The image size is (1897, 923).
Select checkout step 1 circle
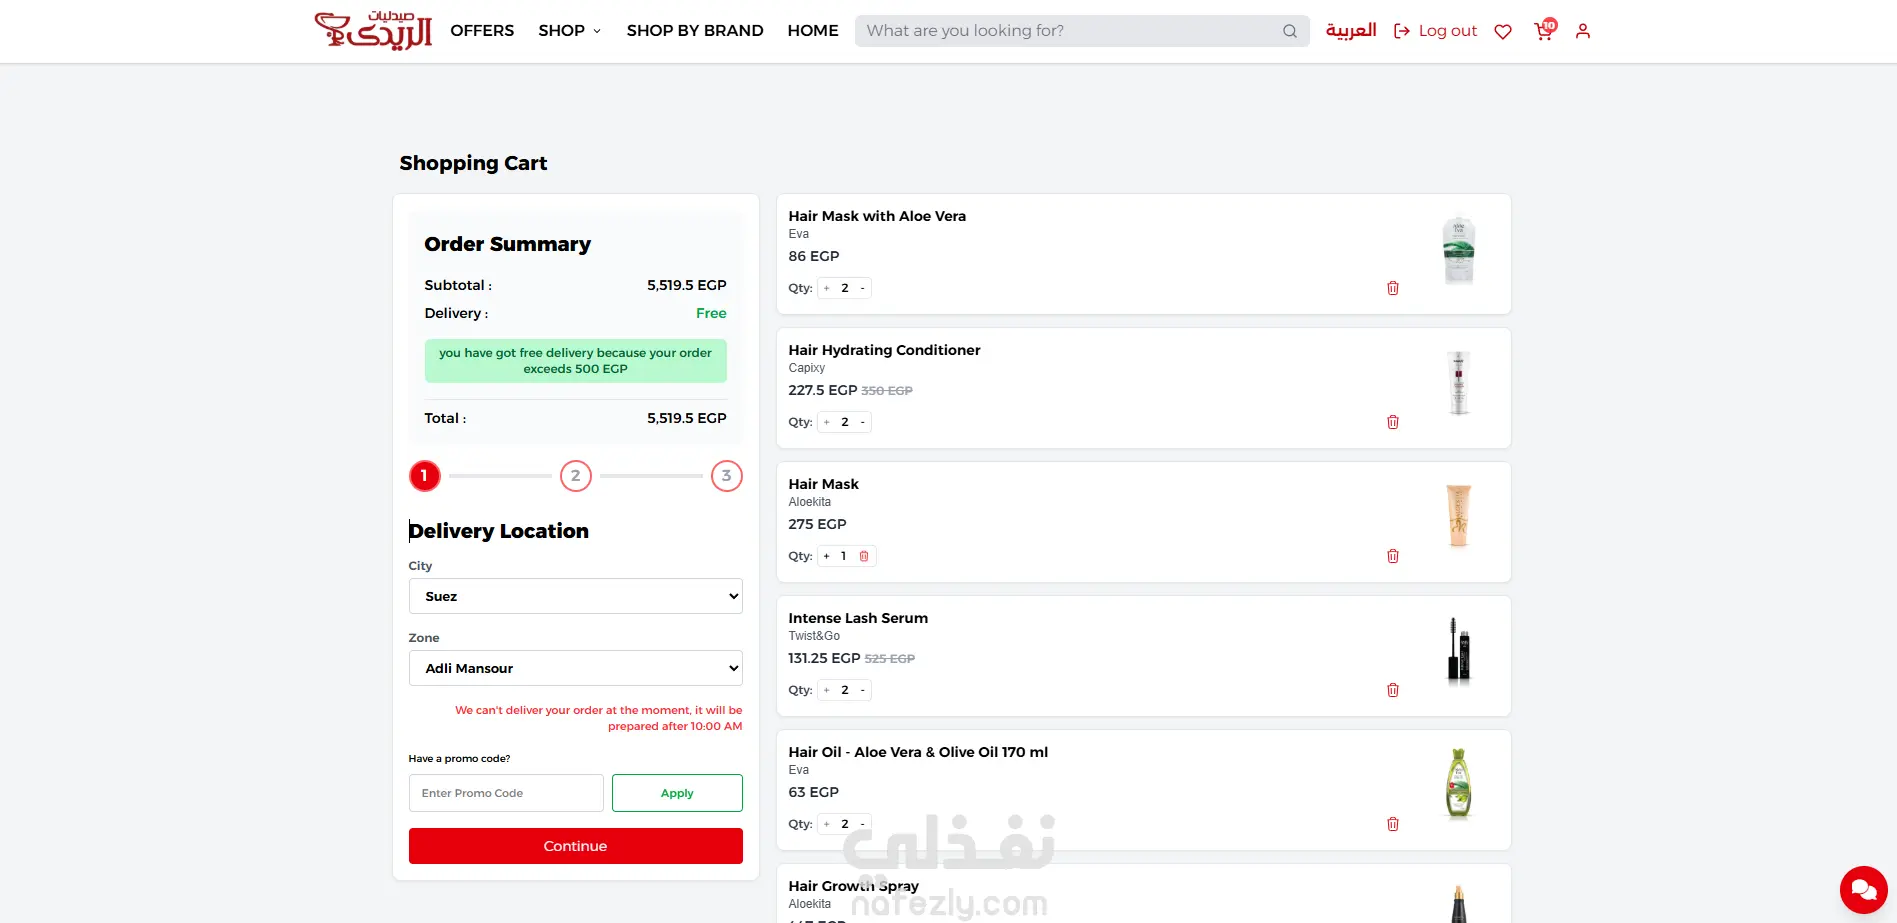pyautogui.click(x=424, y=476)
